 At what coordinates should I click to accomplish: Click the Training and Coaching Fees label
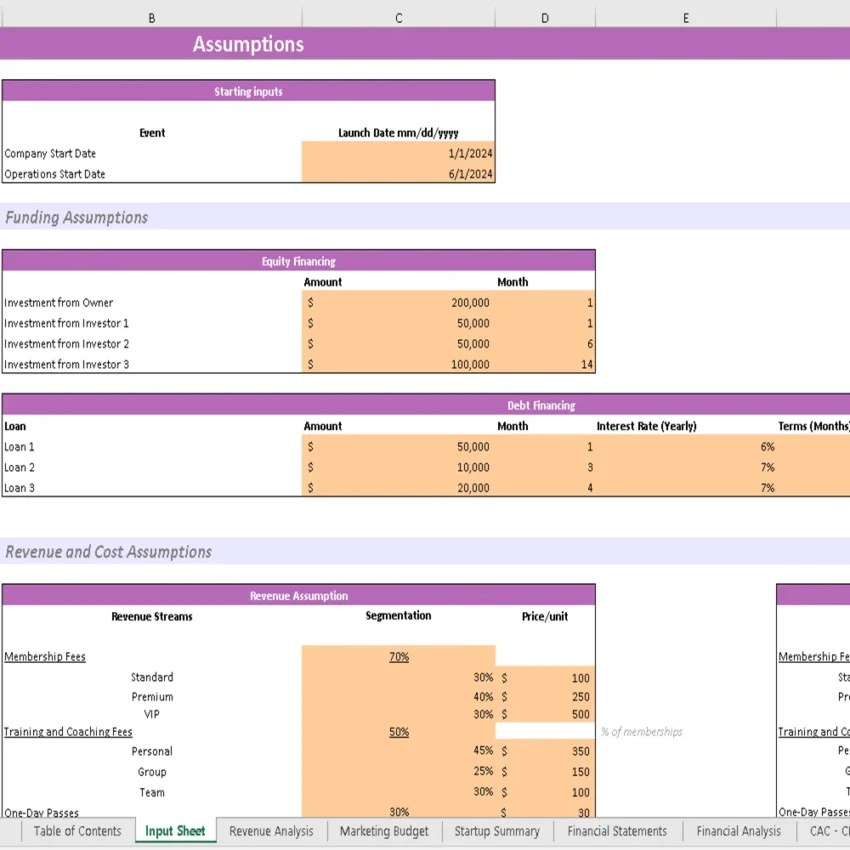click(66, 732)
